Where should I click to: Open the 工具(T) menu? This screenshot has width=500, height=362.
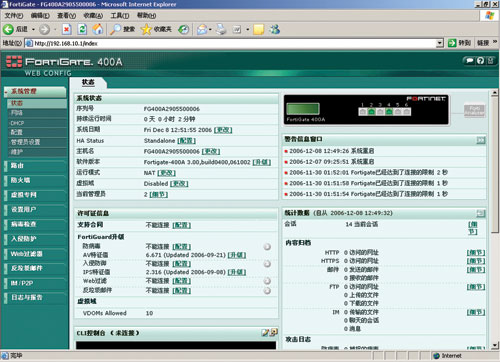coord(120,16)
